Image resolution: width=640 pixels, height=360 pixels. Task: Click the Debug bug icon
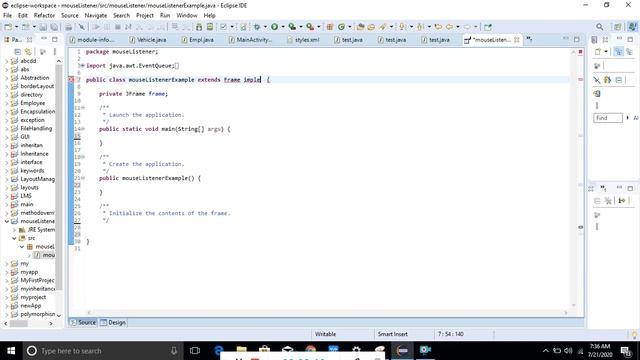click(x=257, y=27)
